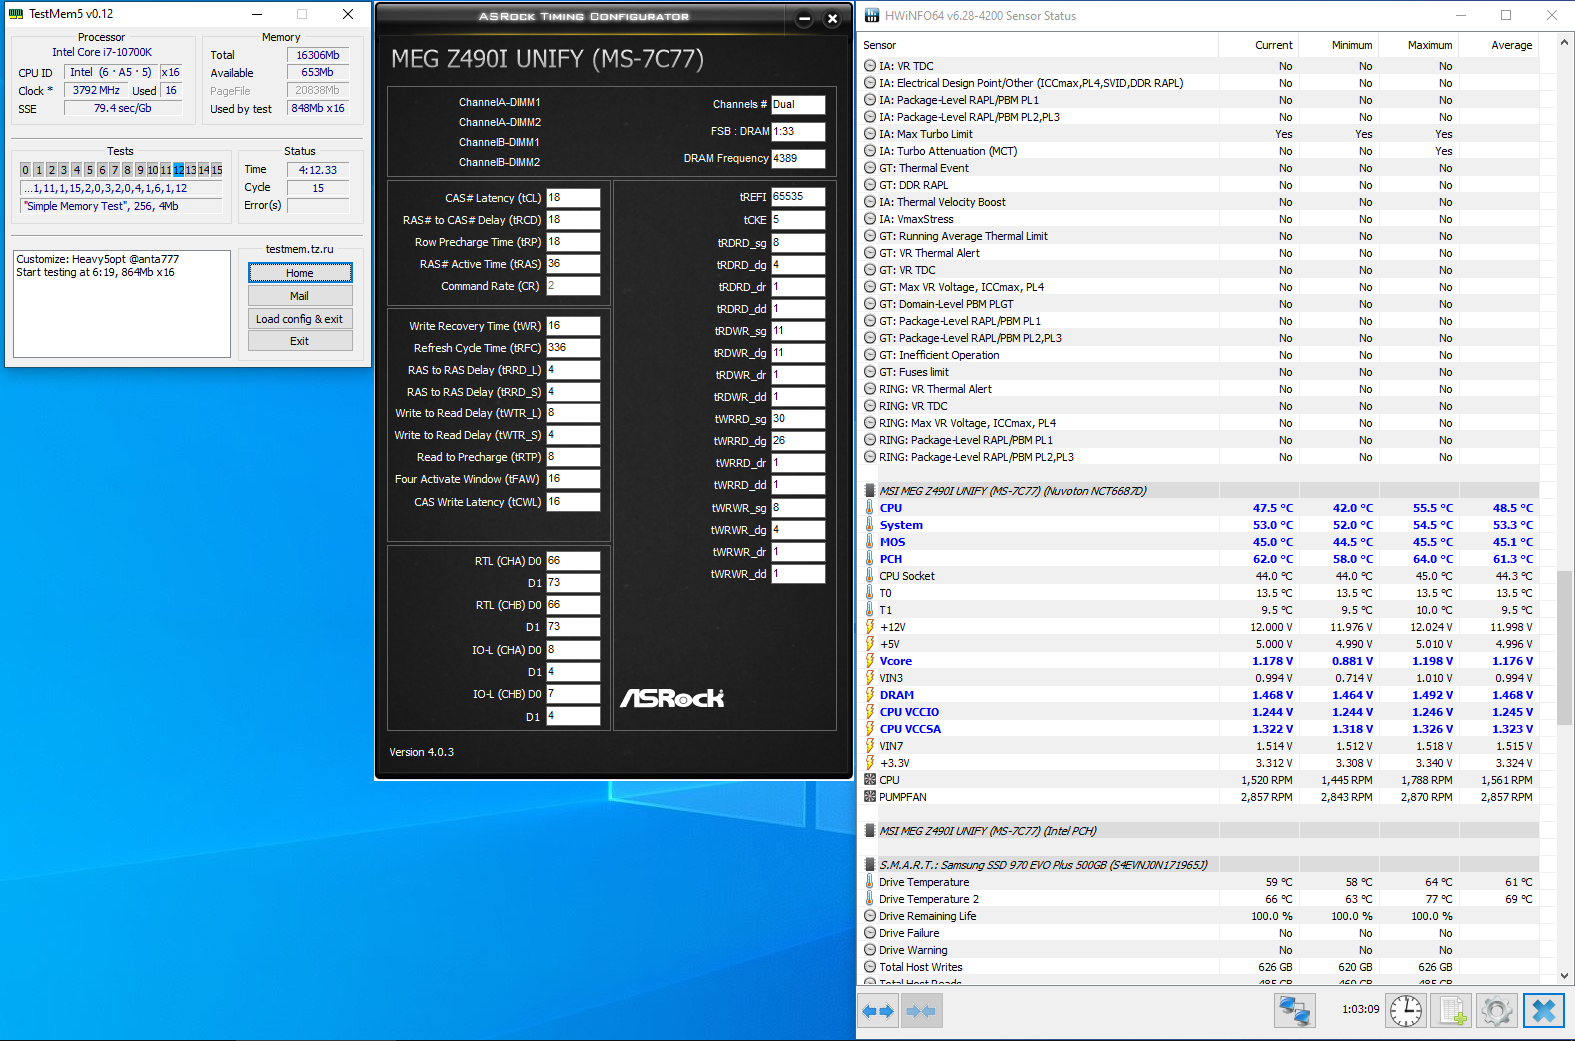Click the testmem.tz.ru label in TestMem5

pyautogui.click(x=300, y=249)
